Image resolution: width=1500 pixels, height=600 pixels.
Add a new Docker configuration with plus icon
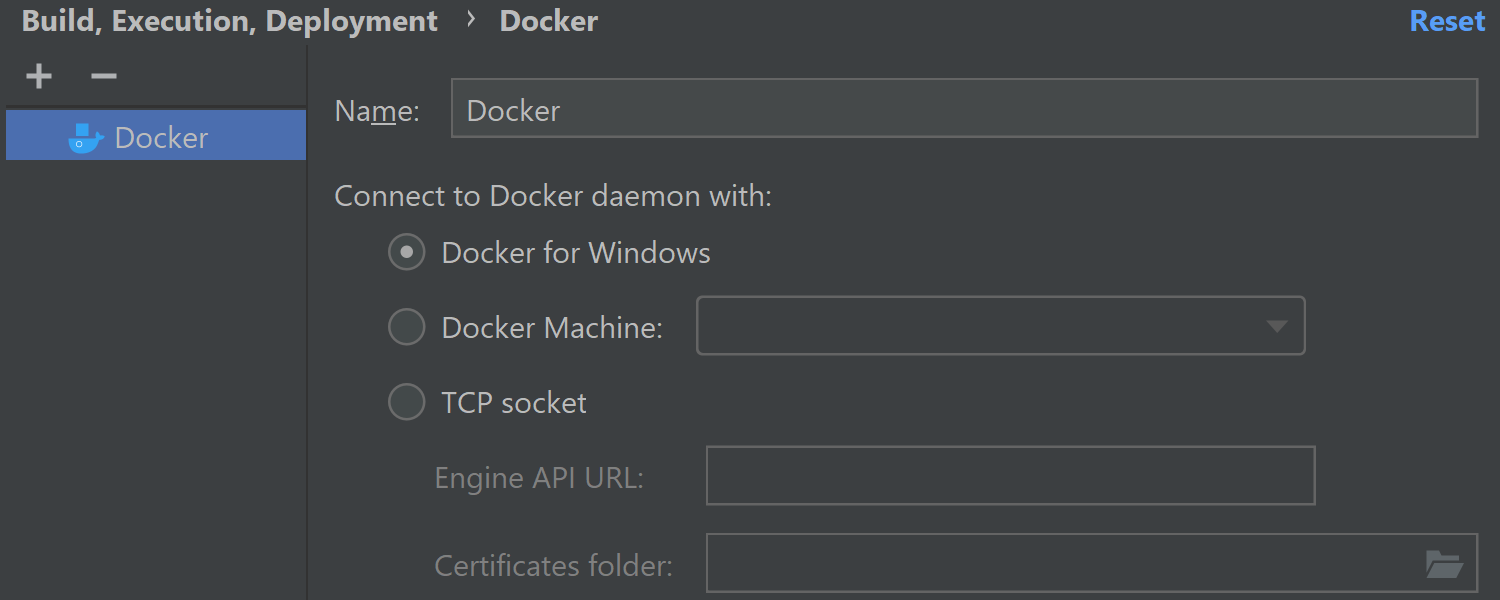coord(39,76)
